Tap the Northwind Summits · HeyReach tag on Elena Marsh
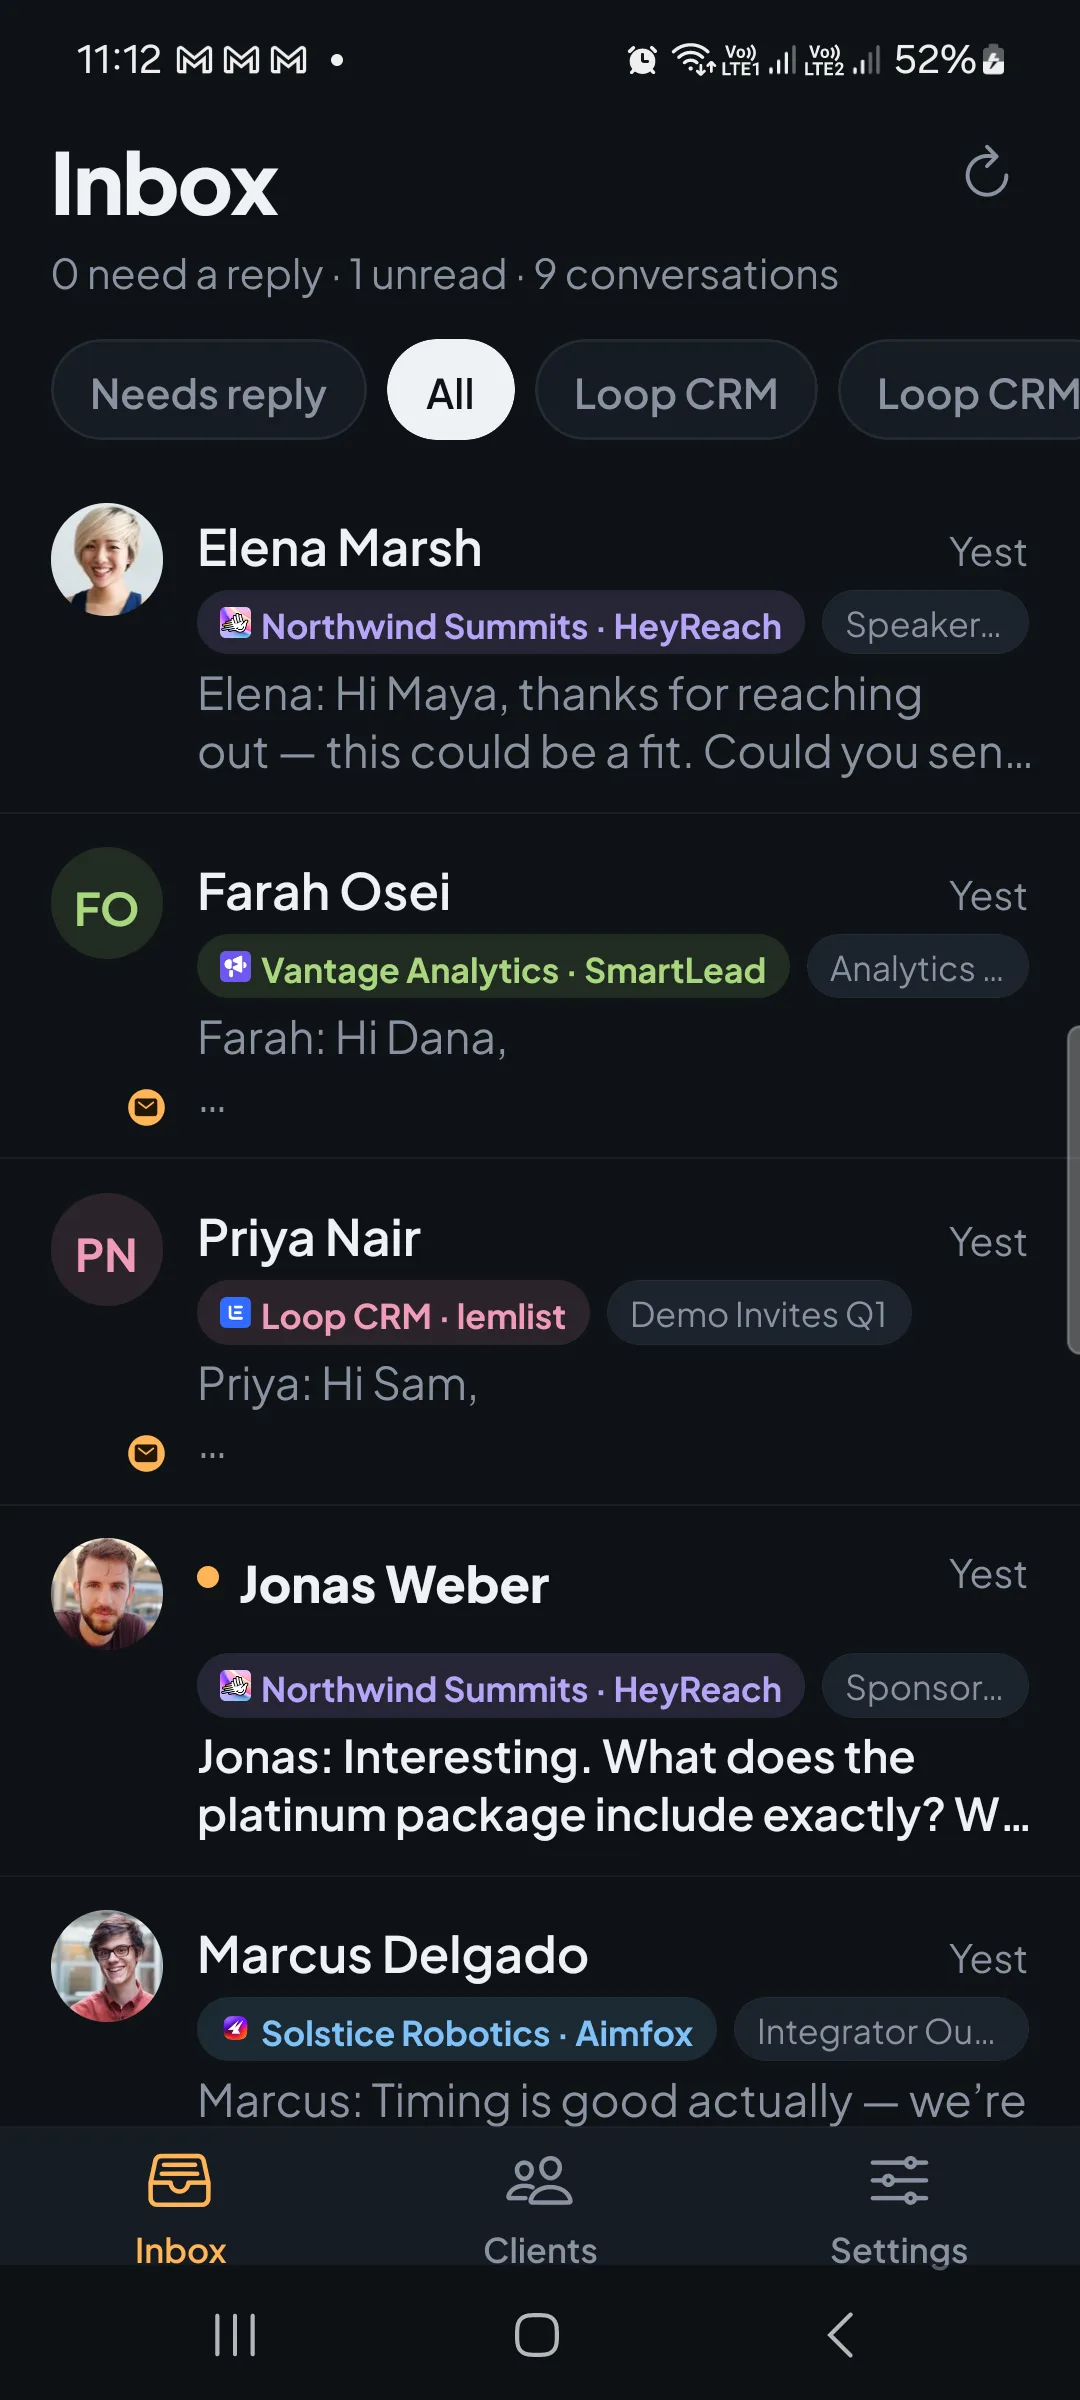 pos(501,623)
